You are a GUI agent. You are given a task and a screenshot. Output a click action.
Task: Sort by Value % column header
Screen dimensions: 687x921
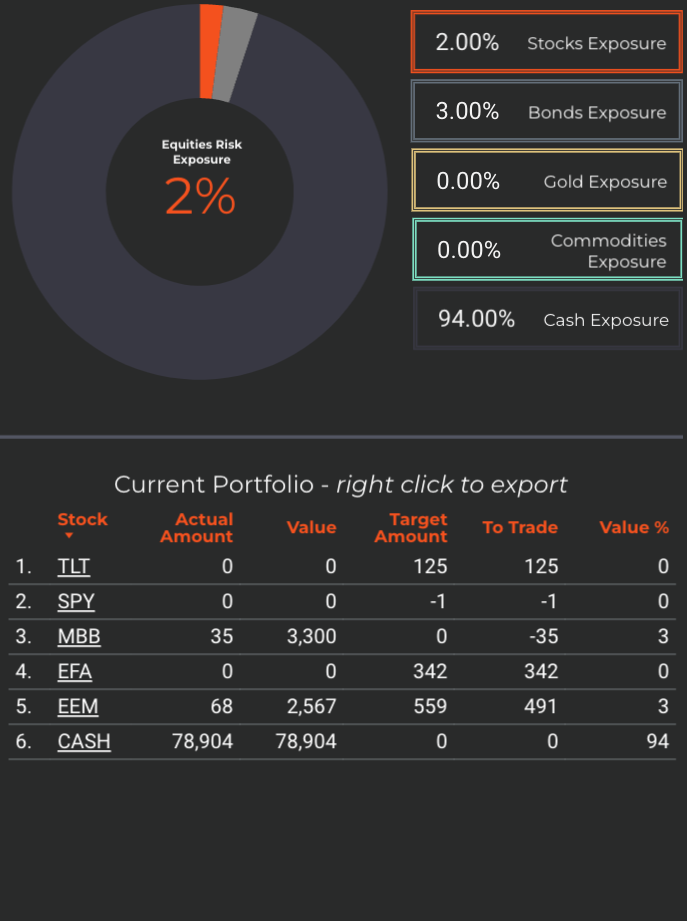634,527
